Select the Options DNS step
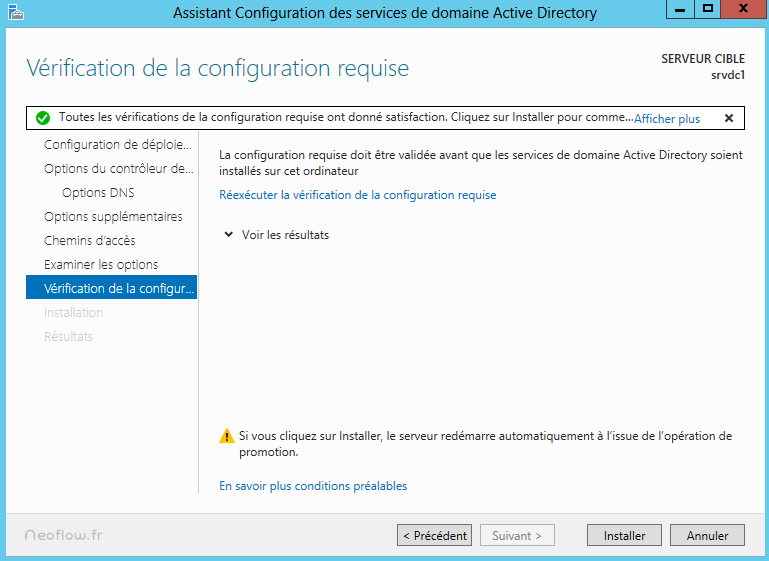The height and width of the screenshot is (561, 769). click(98, 193)
